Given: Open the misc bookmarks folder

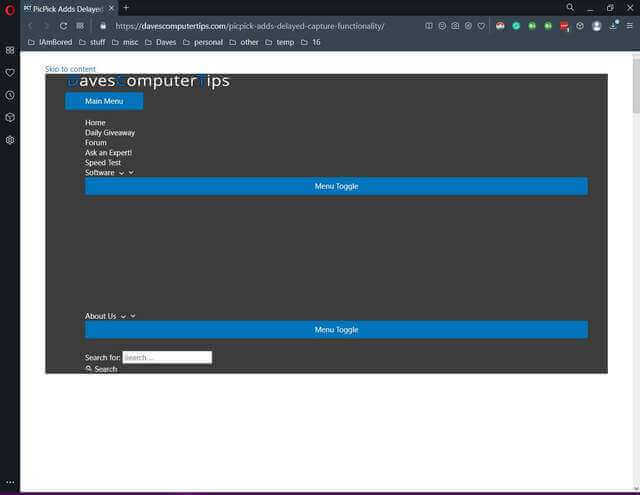Looking at the screenshot, I should (x=125, y=42).
